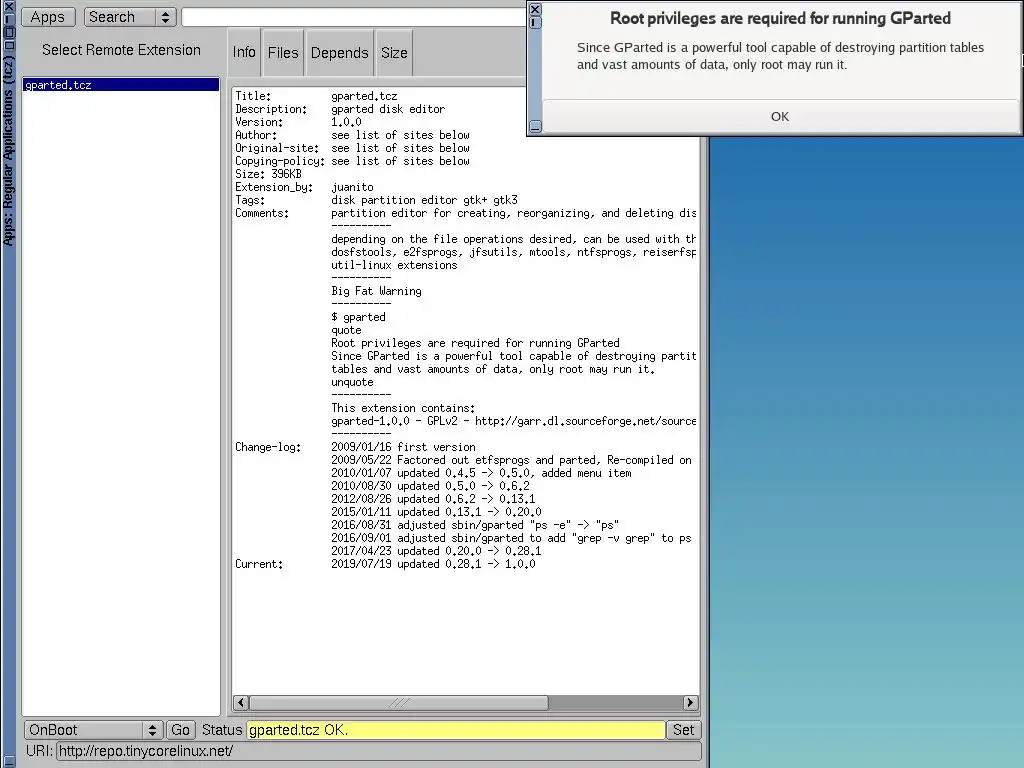
Task: Click the '2012/08/26 updated 0.6.2 -> 0.13.1' line
Action: [433, 499]
